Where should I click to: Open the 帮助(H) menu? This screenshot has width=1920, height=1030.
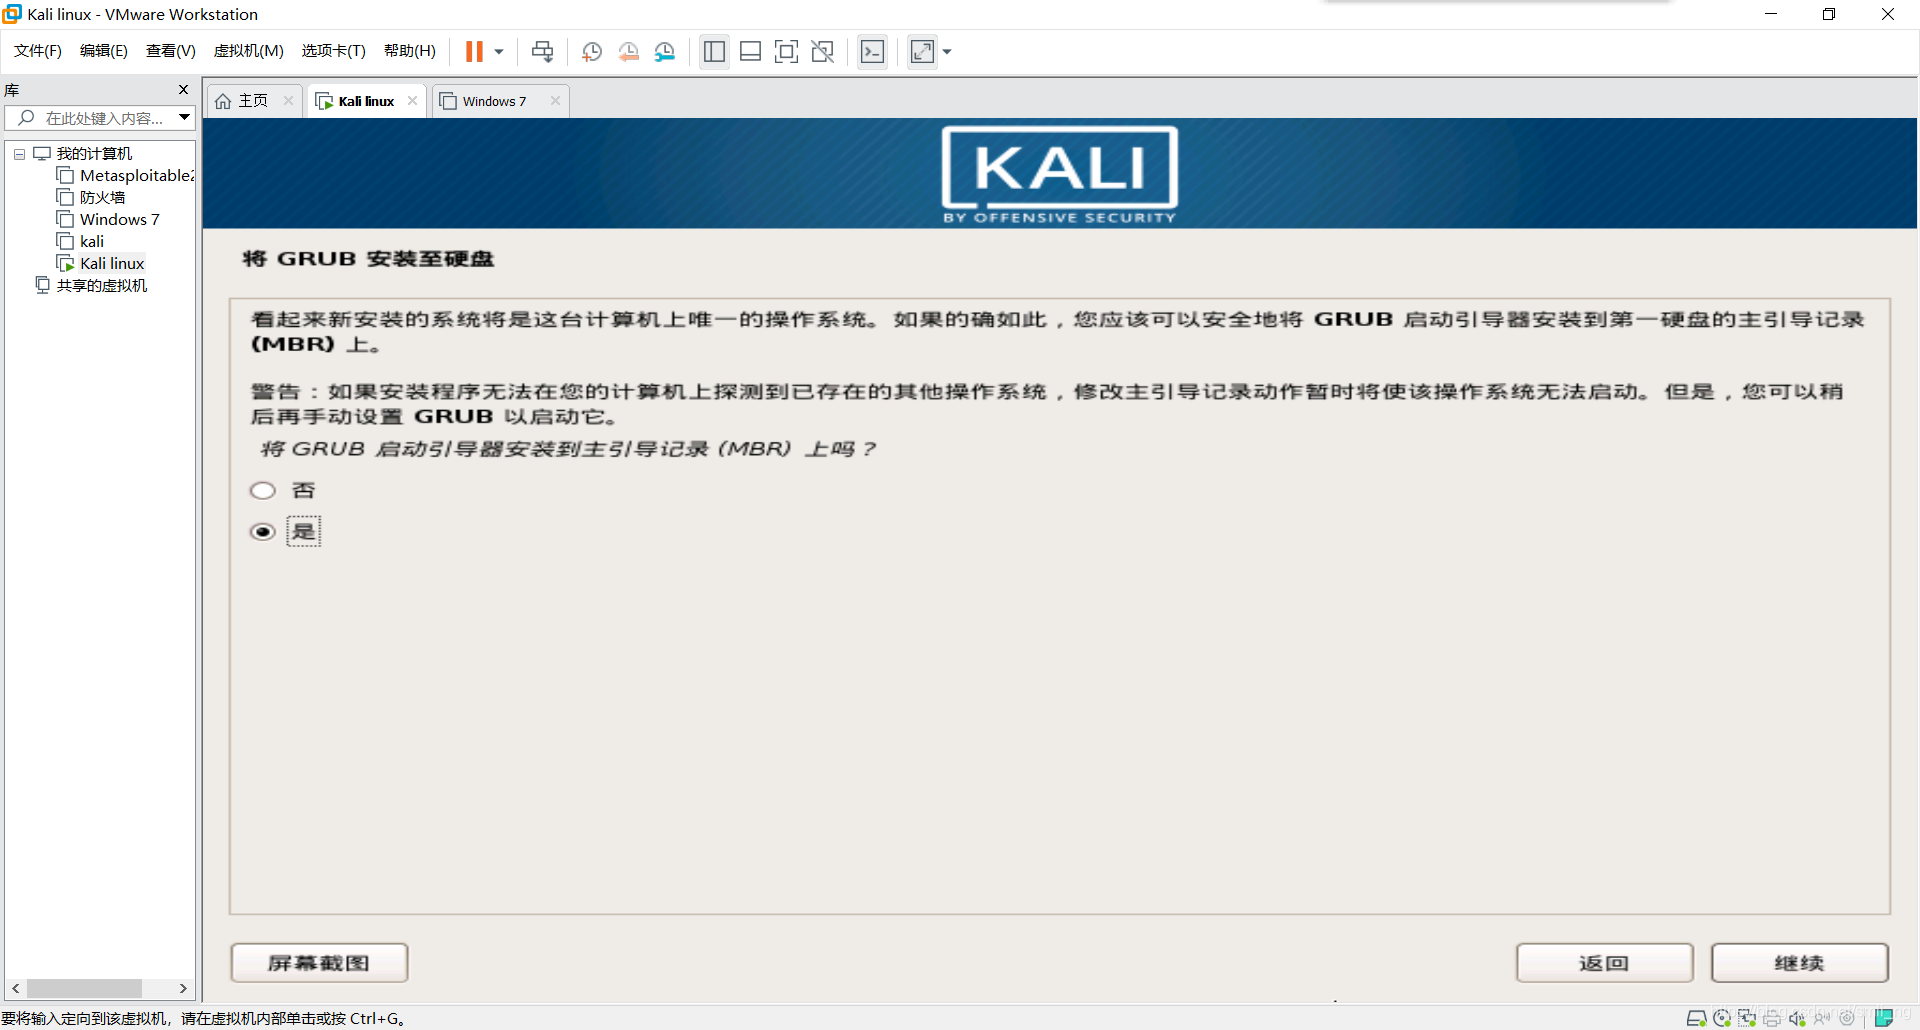[x=410, y=51]
